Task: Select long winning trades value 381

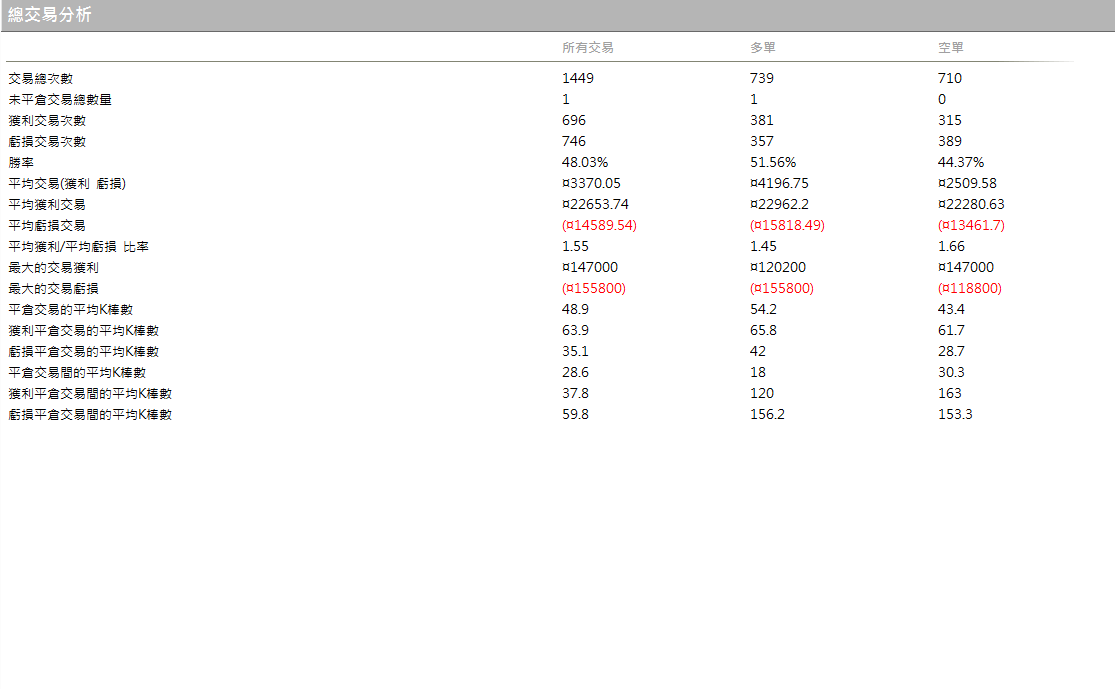Action: point(762,120)
